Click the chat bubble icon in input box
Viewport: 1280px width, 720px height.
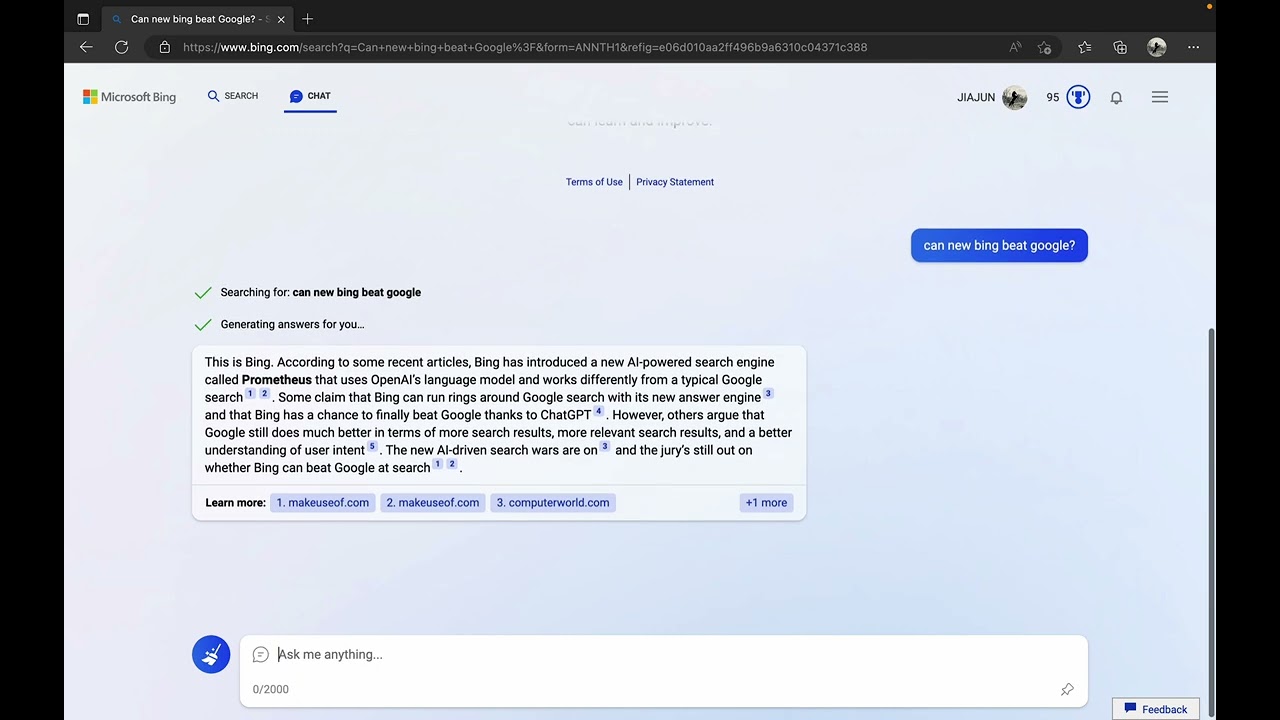pyautogui.click(x=261, y=655)
